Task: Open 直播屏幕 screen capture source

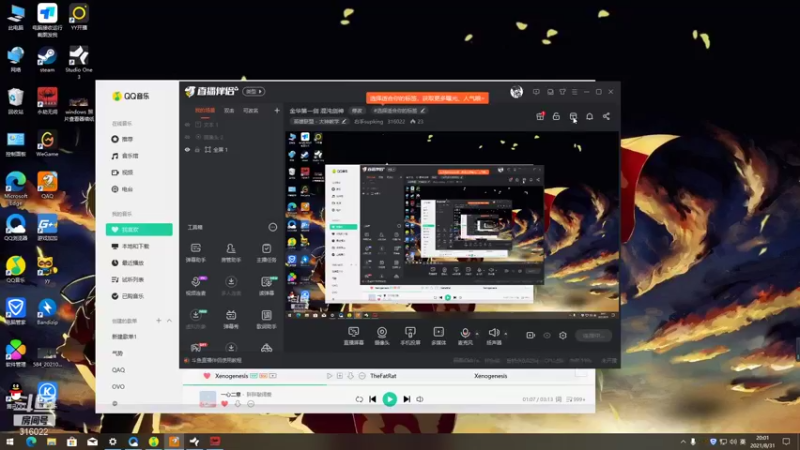Action: (x=354, y=336)
